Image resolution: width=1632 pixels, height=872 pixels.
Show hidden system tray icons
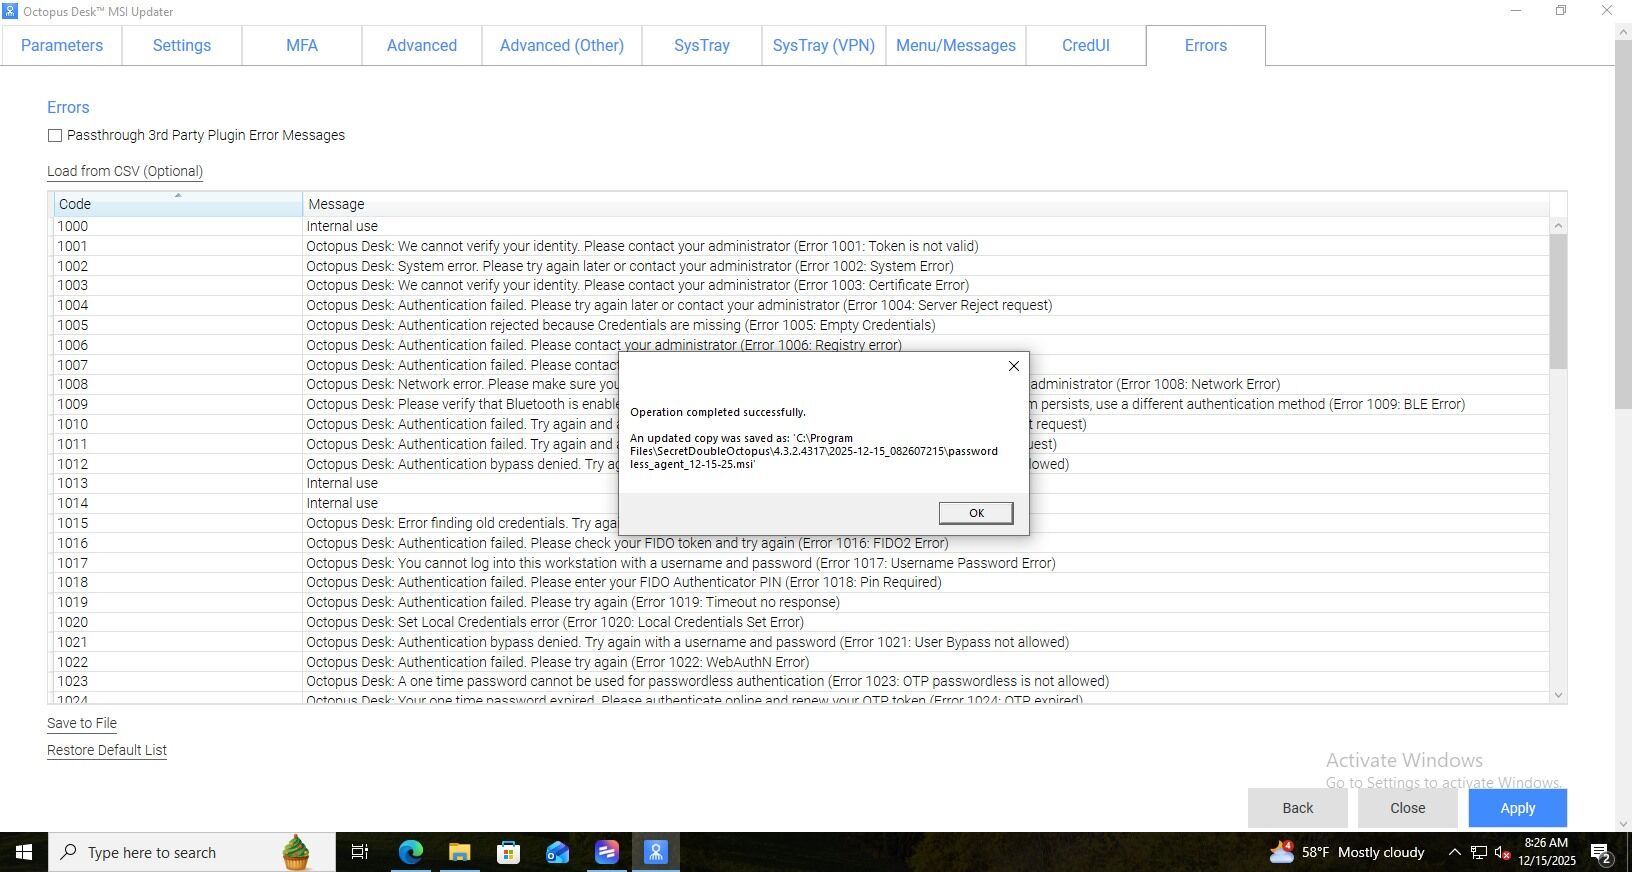point(1455,853)
